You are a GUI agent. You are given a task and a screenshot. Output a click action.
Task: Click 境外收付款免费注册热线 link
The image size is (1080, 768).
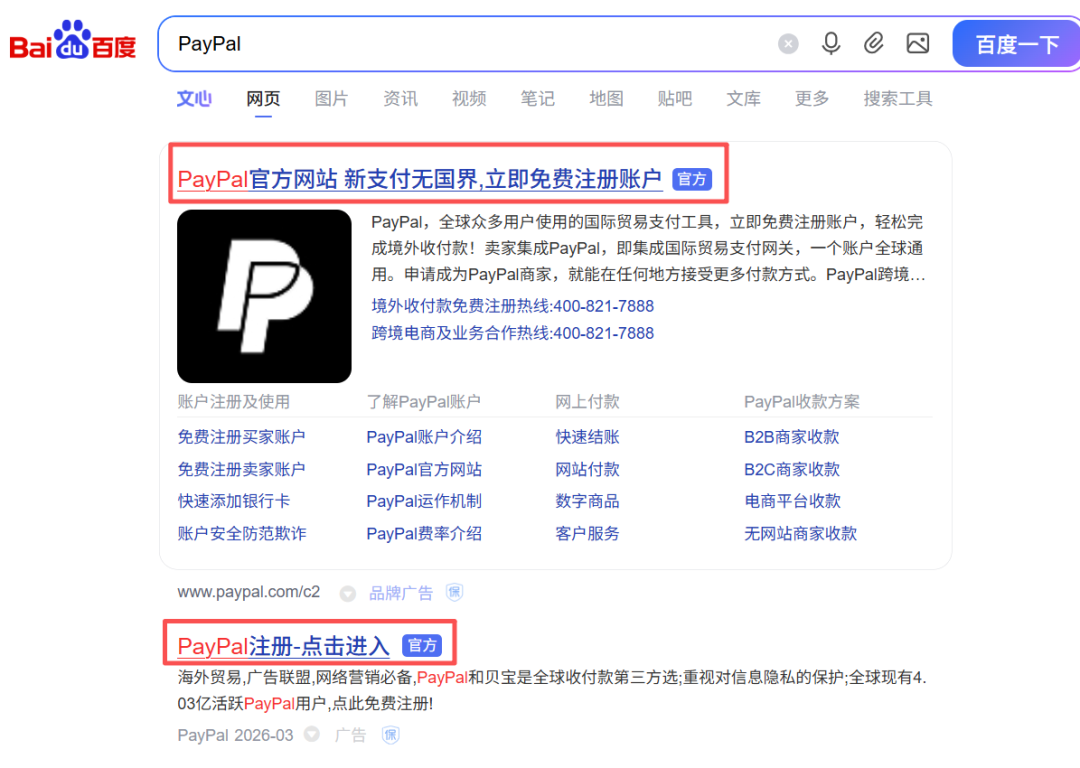point(512,306)
